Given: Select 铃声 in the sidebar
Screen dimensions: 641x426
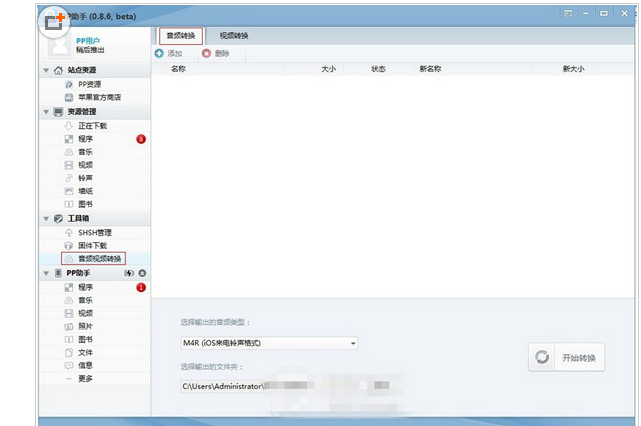Looking at the screenshot, I should point(95,178).
